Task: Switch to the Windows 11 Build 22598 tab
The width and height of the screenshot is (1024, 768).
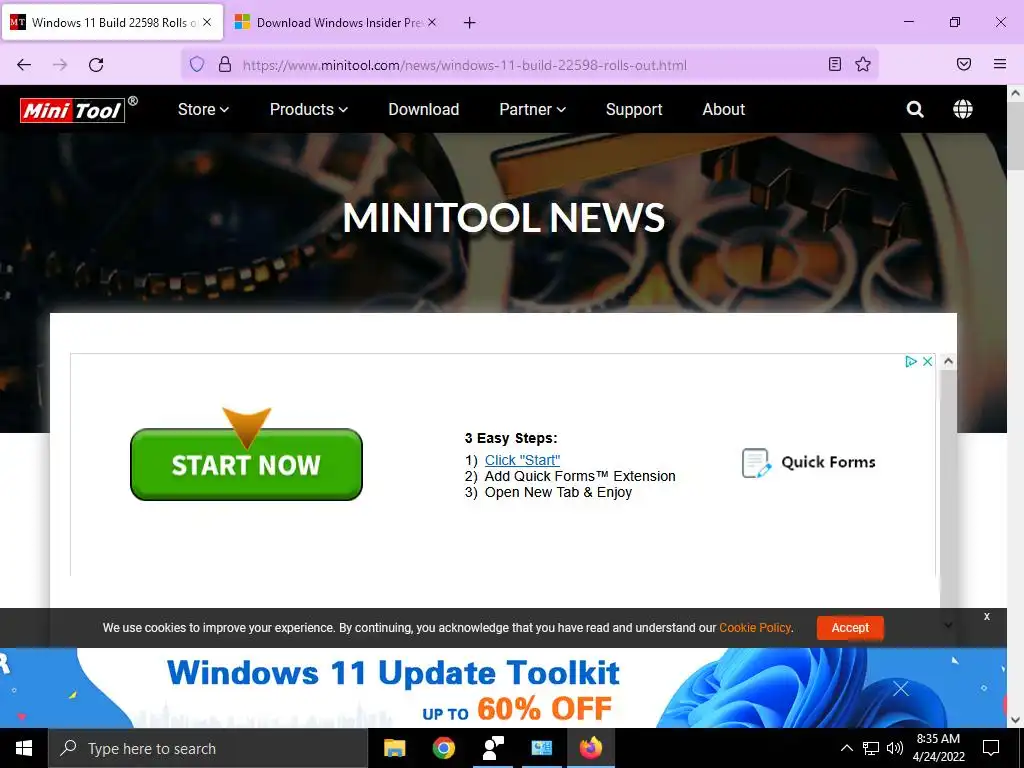Action: (112, 22)
